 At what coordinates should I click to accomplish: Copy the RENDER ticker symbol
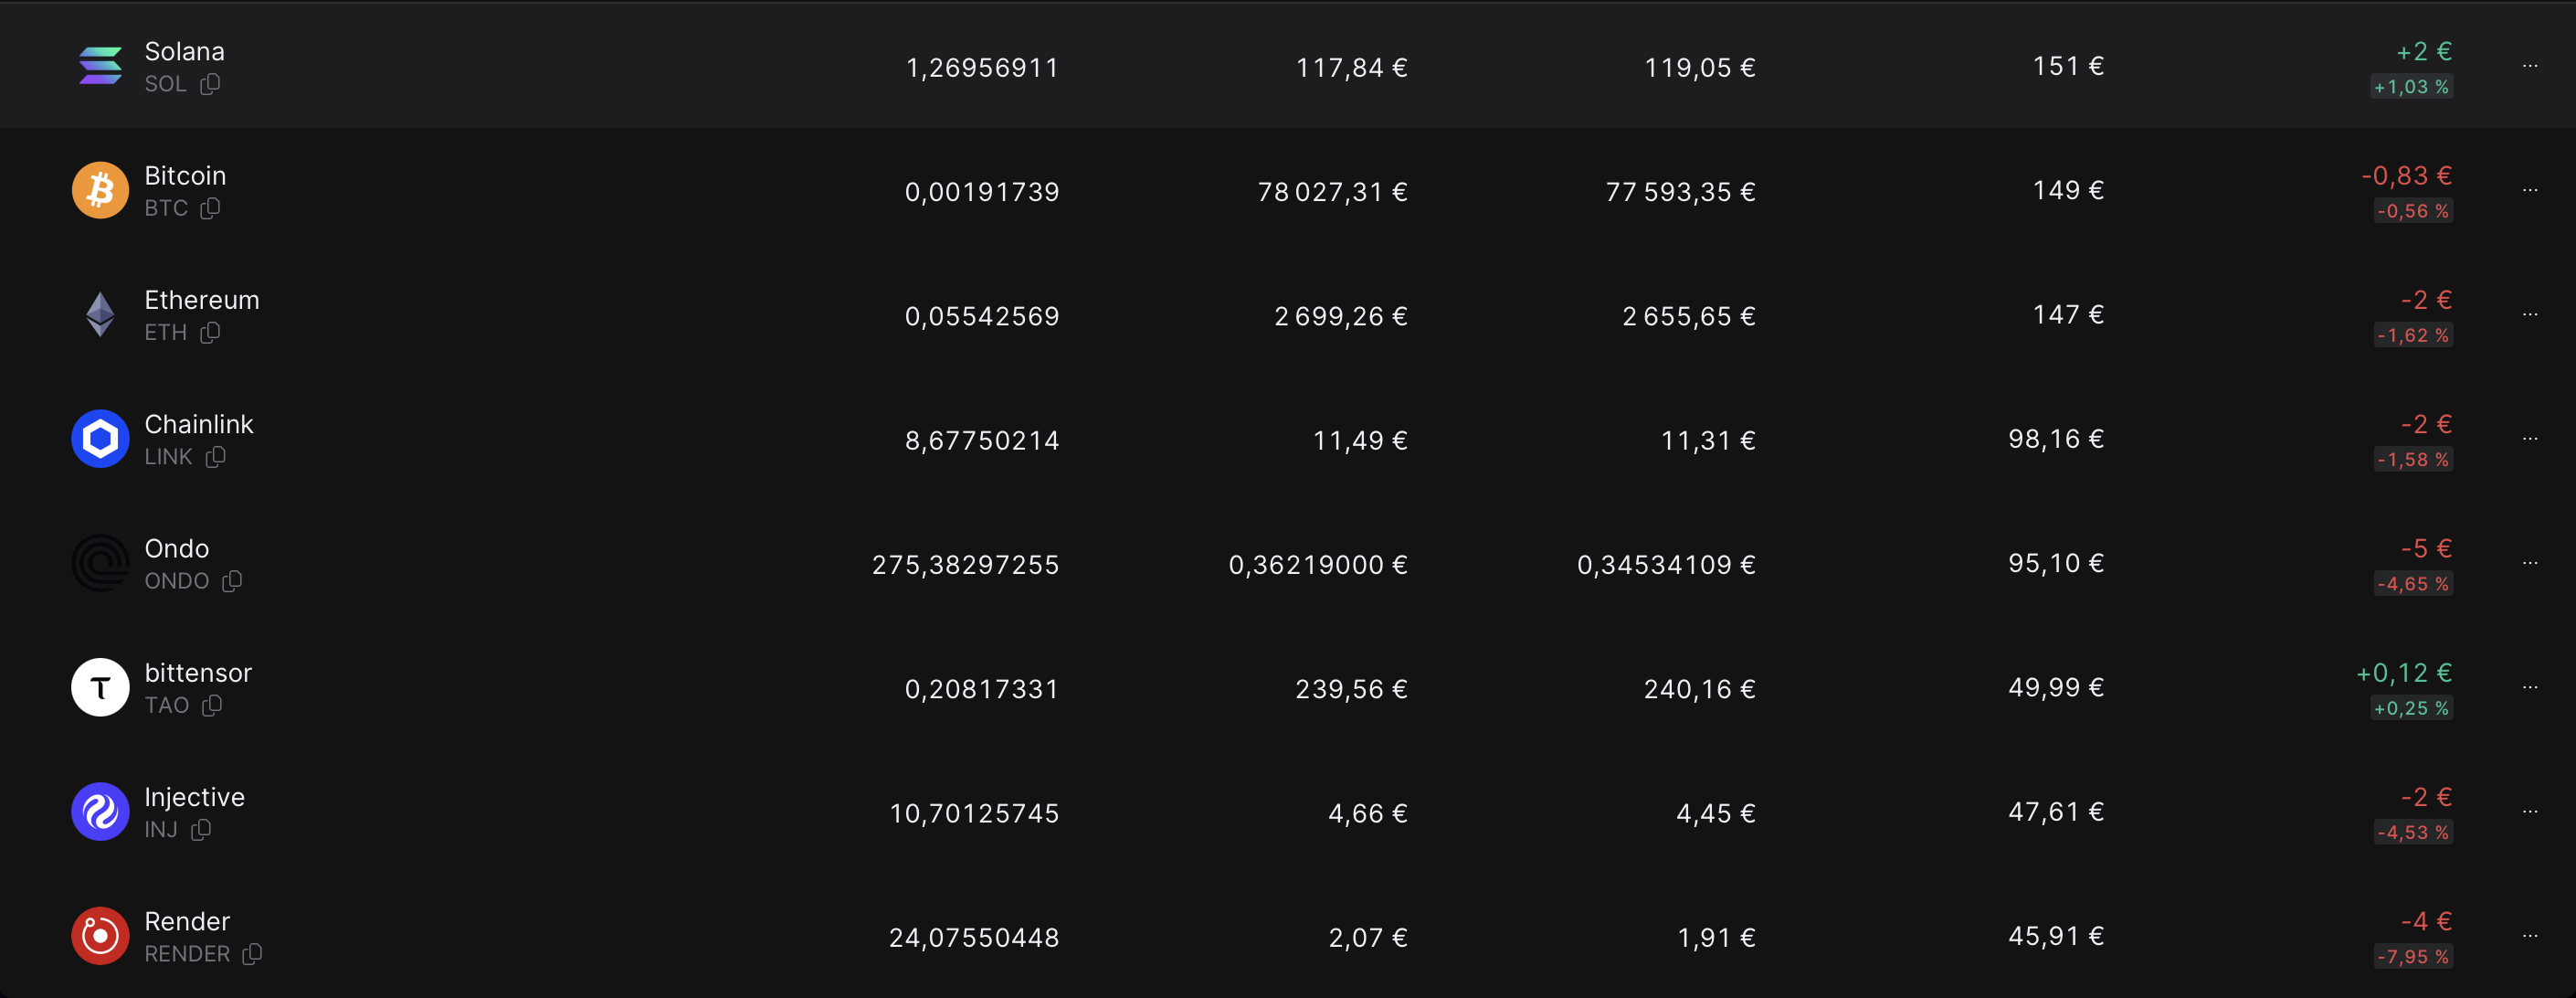click(x=252, y=954)
